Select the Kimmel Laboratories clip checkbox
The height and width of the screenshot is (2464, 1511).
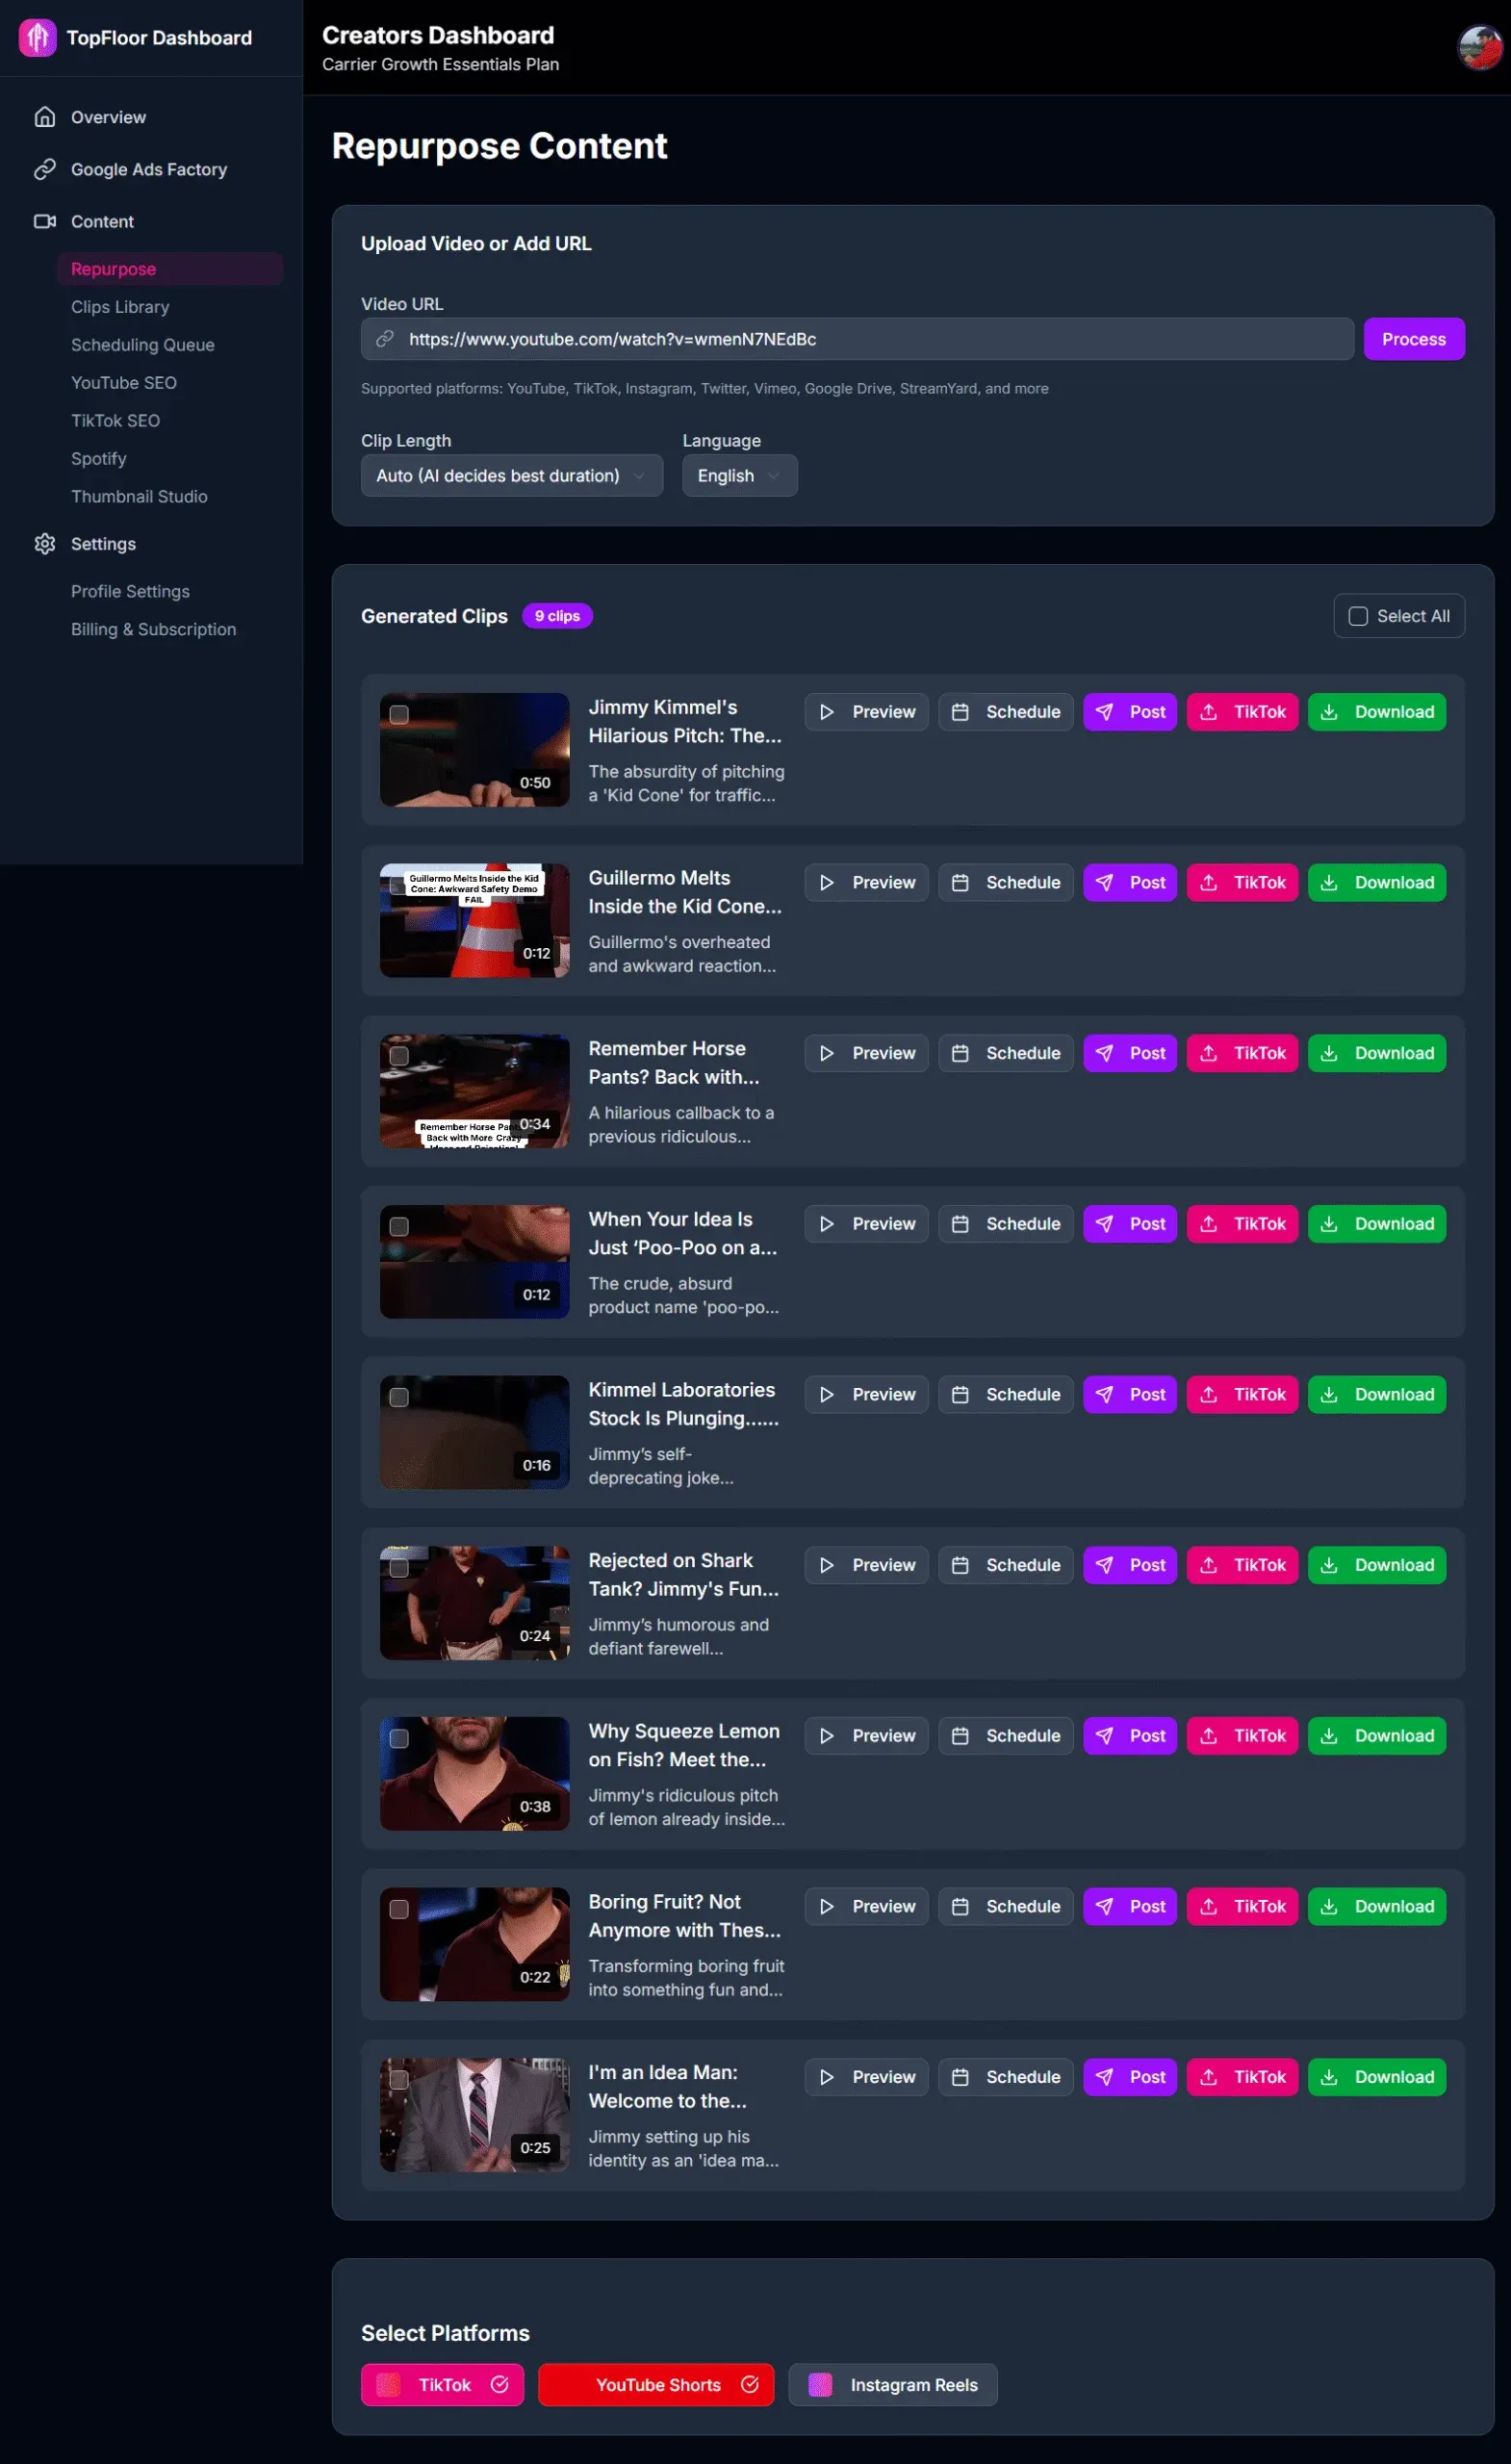point(399,1397)
